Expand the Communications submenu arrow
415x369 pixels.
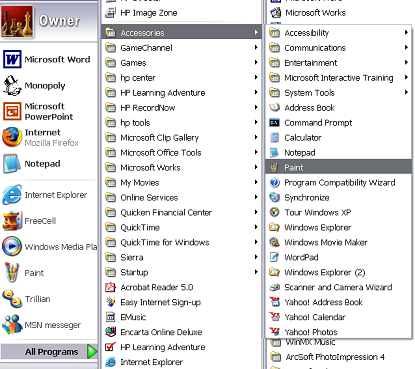coord(406,47)
